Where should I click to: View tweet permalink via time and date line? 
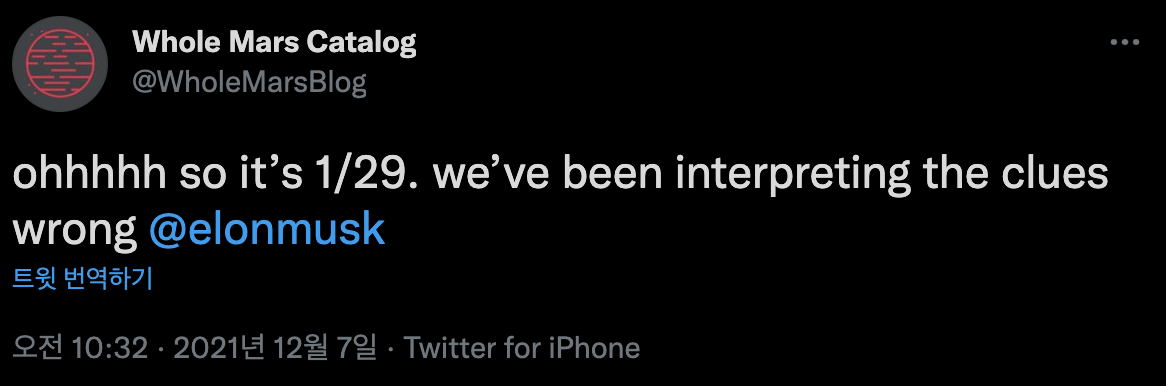point(196,348)
